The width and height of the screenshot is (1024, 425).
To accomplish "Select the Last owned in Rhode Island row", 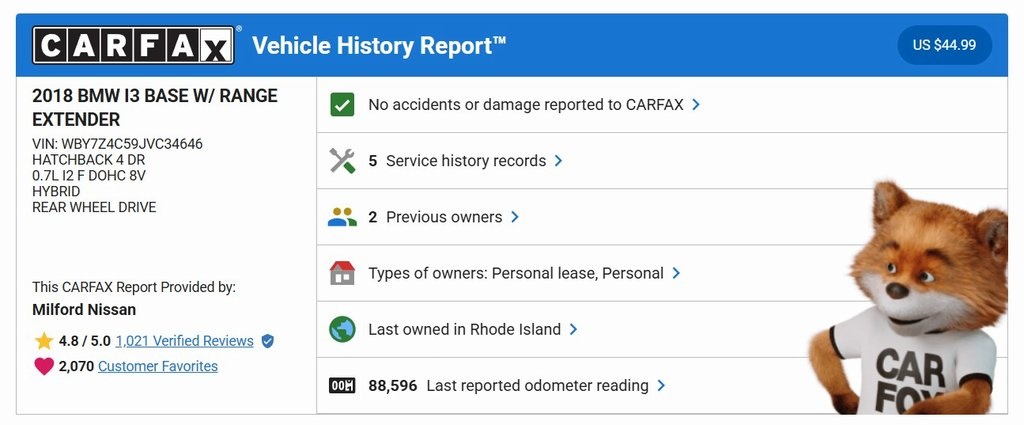I will (x=464, y=329).
